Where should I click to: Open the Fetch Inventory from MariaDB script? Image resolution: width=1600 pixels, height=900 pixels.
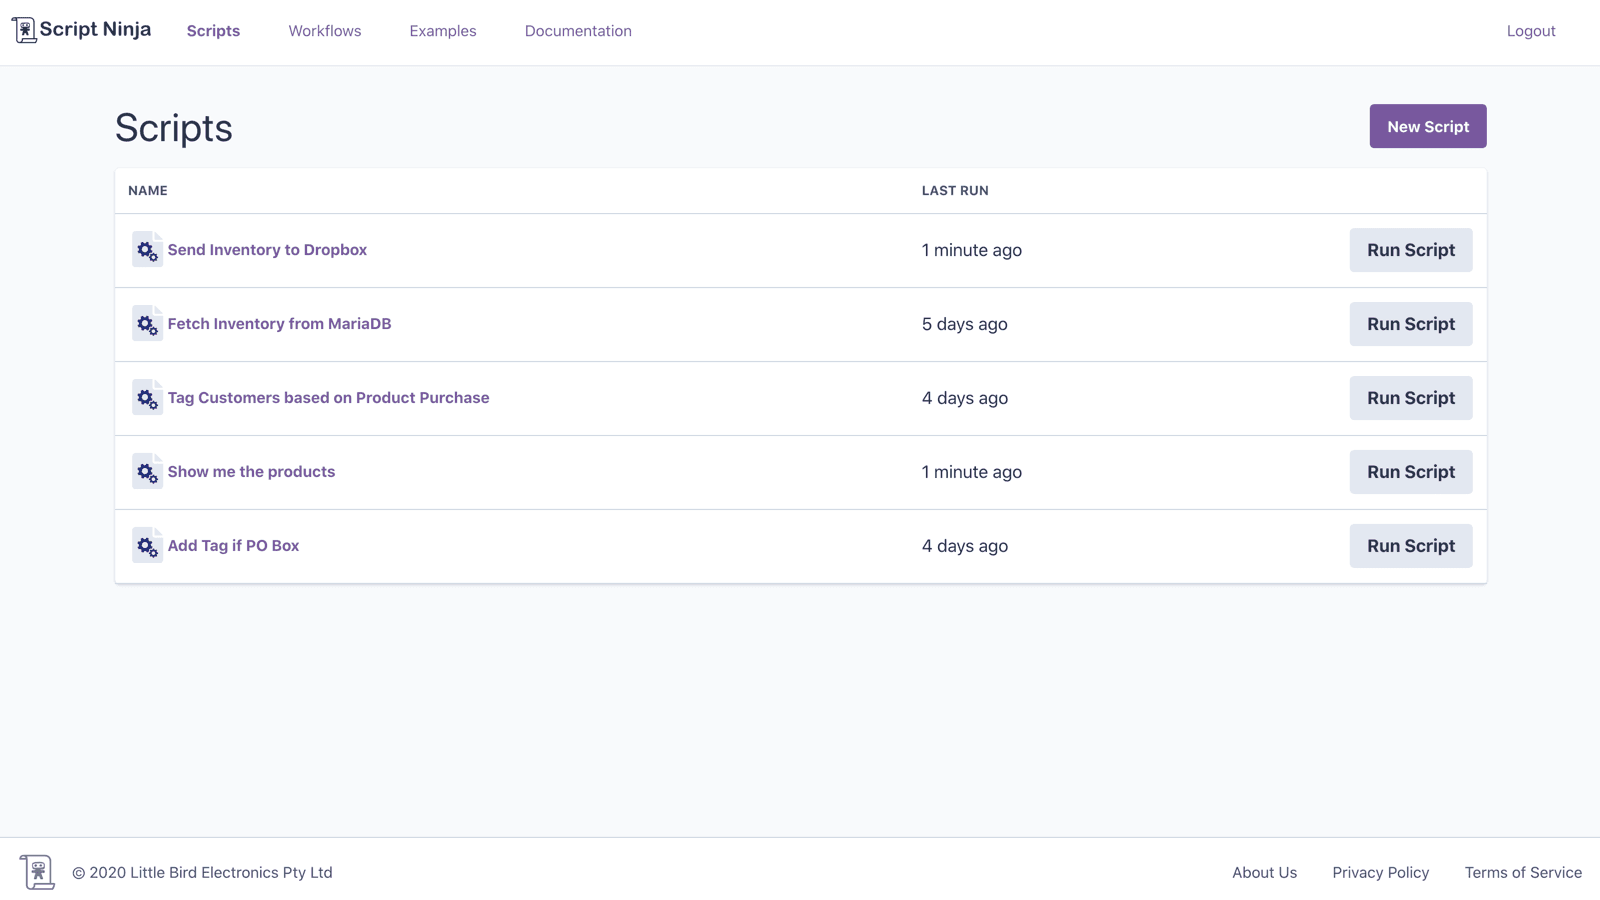click(x=279, y=324)
